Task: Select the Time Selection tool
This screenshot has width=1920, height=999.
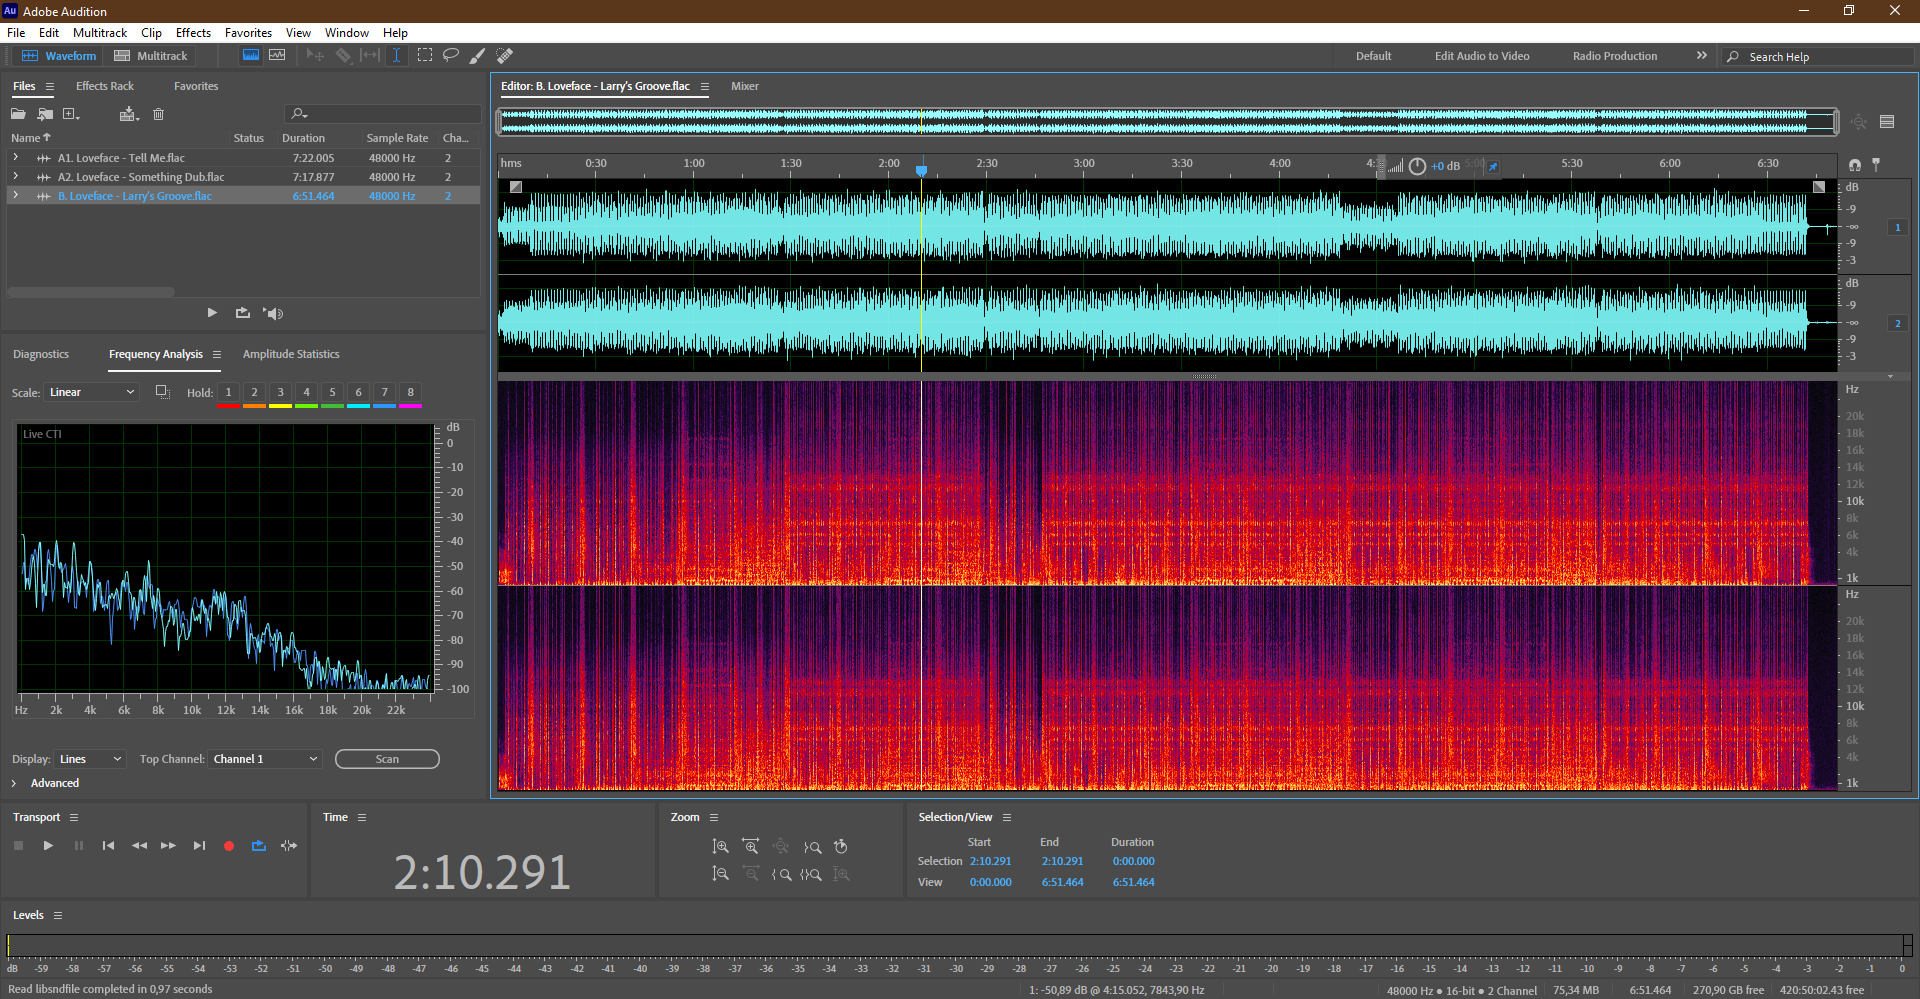Action: click(x=396, y=55)
